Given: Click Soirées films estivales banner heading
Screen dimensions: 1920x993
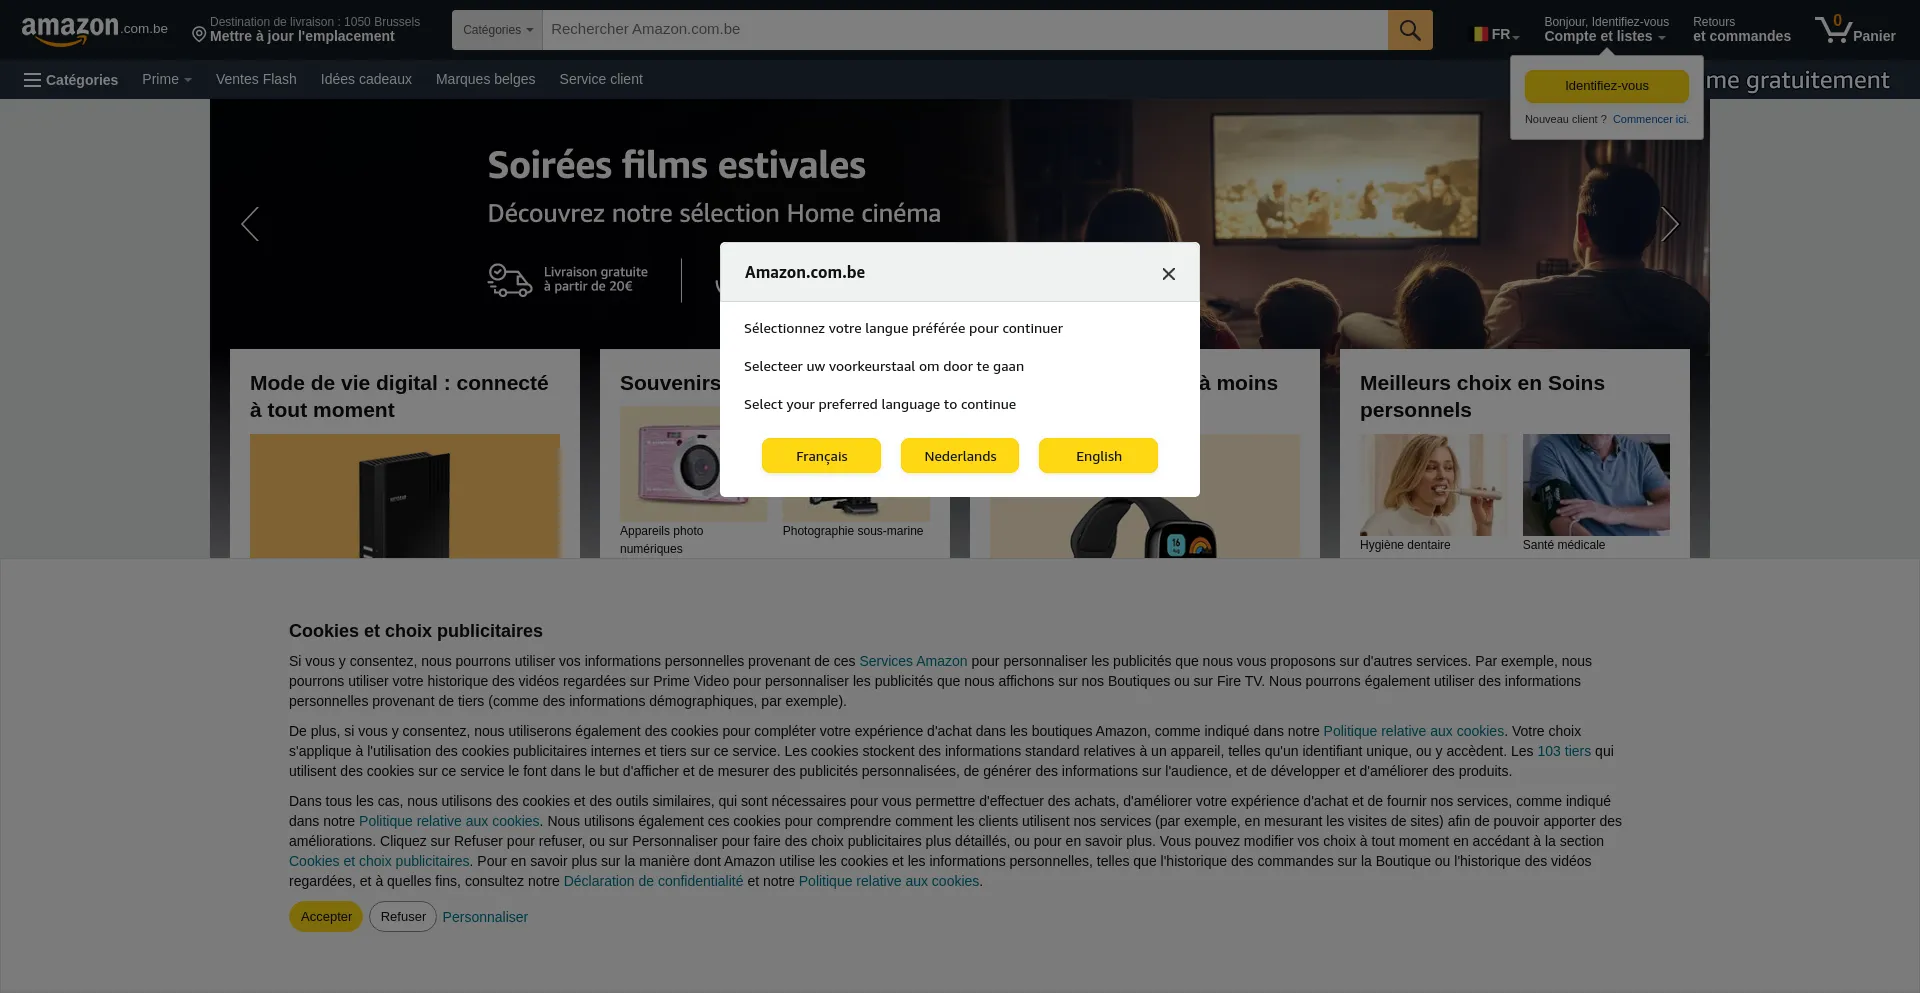Looking at the screenshot, I should pyautogui.click(x=677, y=165).
